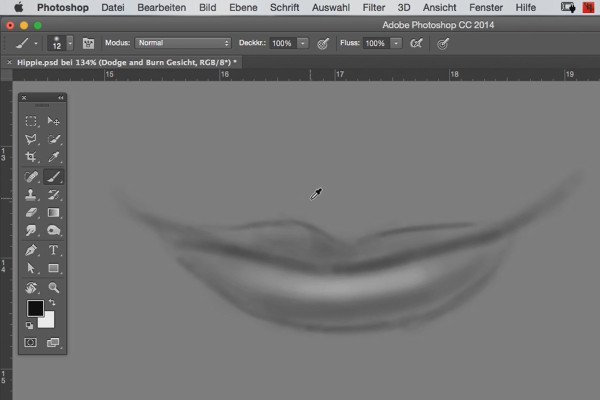The width and height of the screenshot is (600, 400).
Task: Toggle the Brush panel
Action: 88,43
